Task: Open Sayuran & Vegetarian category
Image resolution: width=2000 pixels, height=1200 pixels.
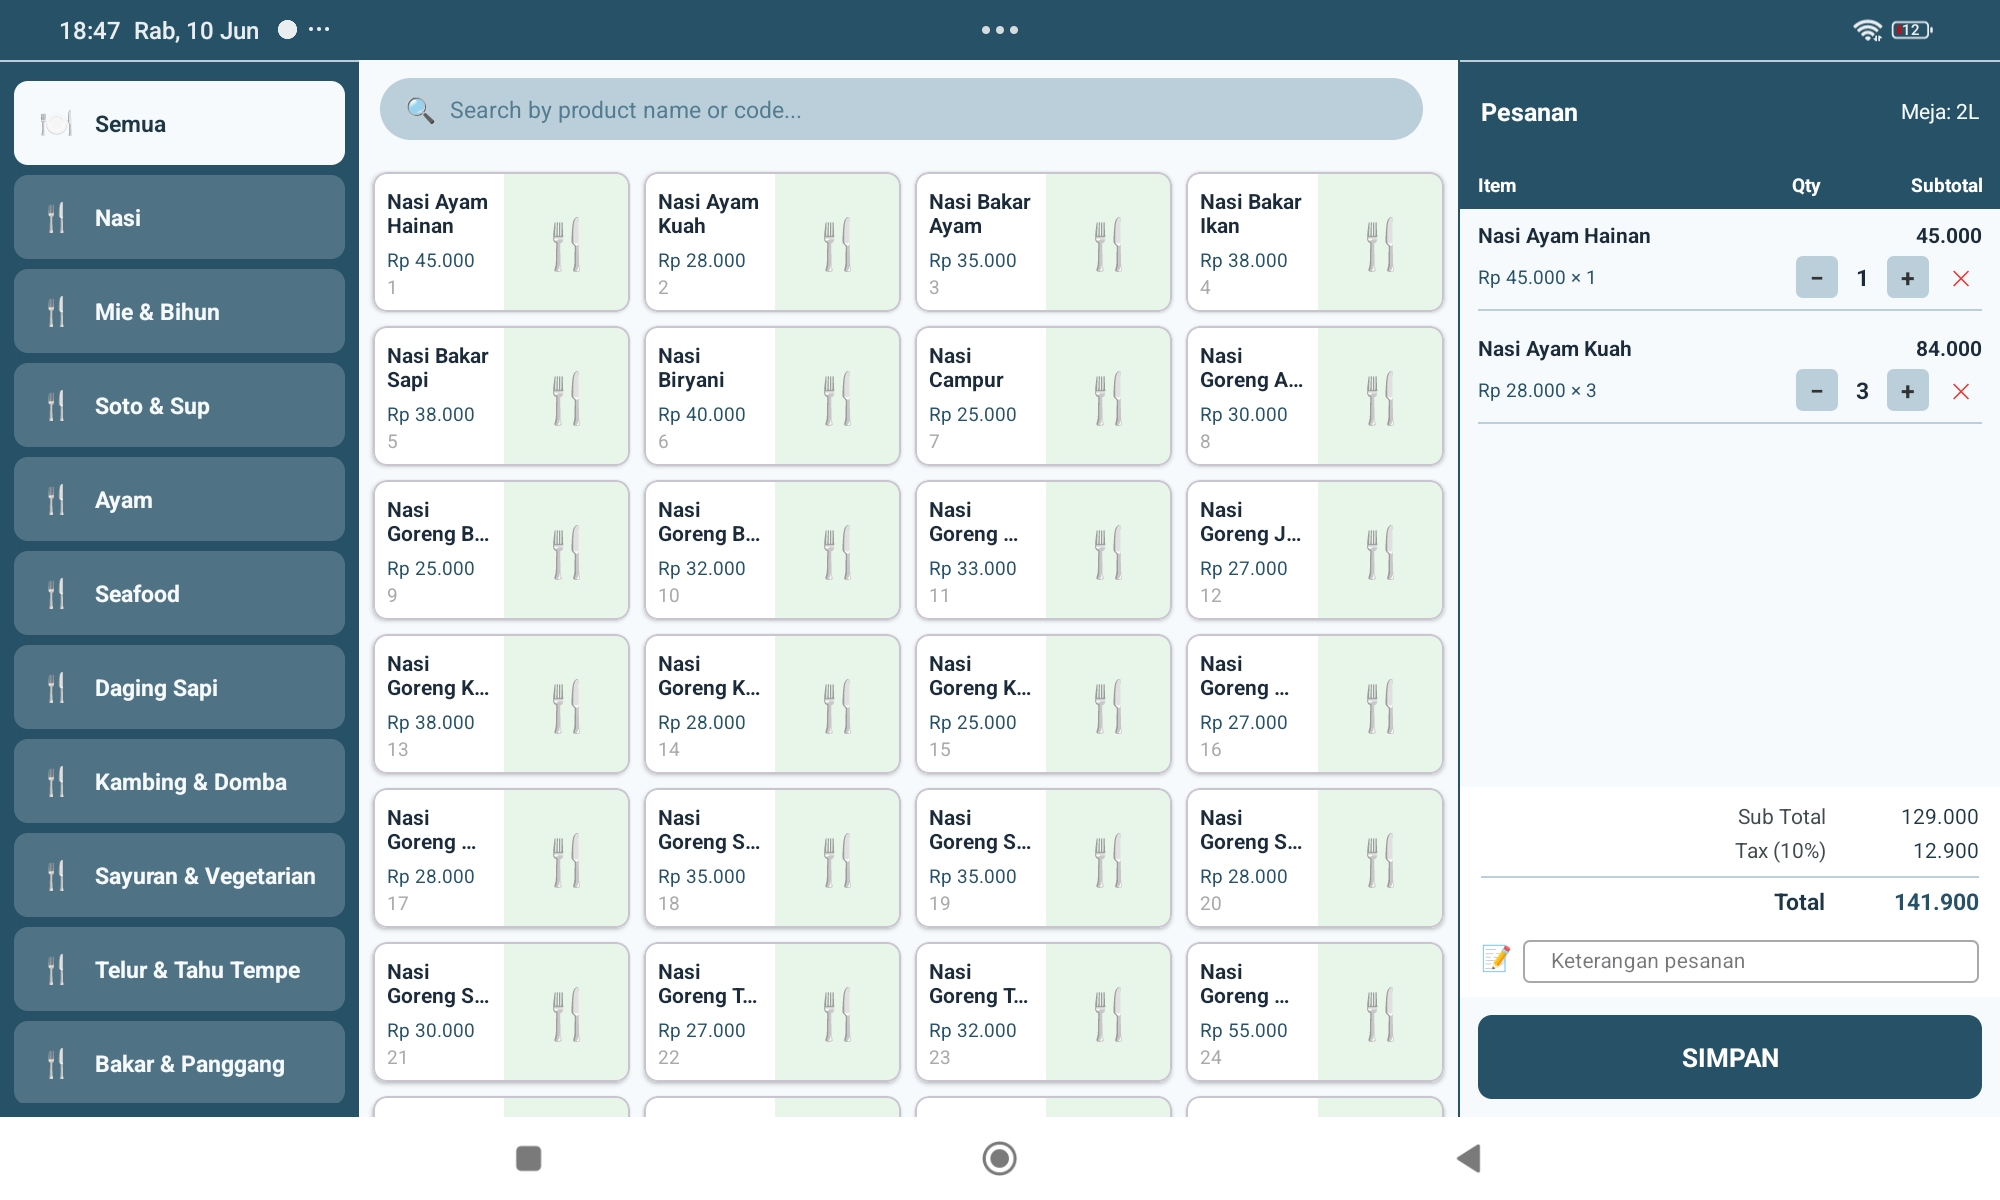Action: pos(180,875)
